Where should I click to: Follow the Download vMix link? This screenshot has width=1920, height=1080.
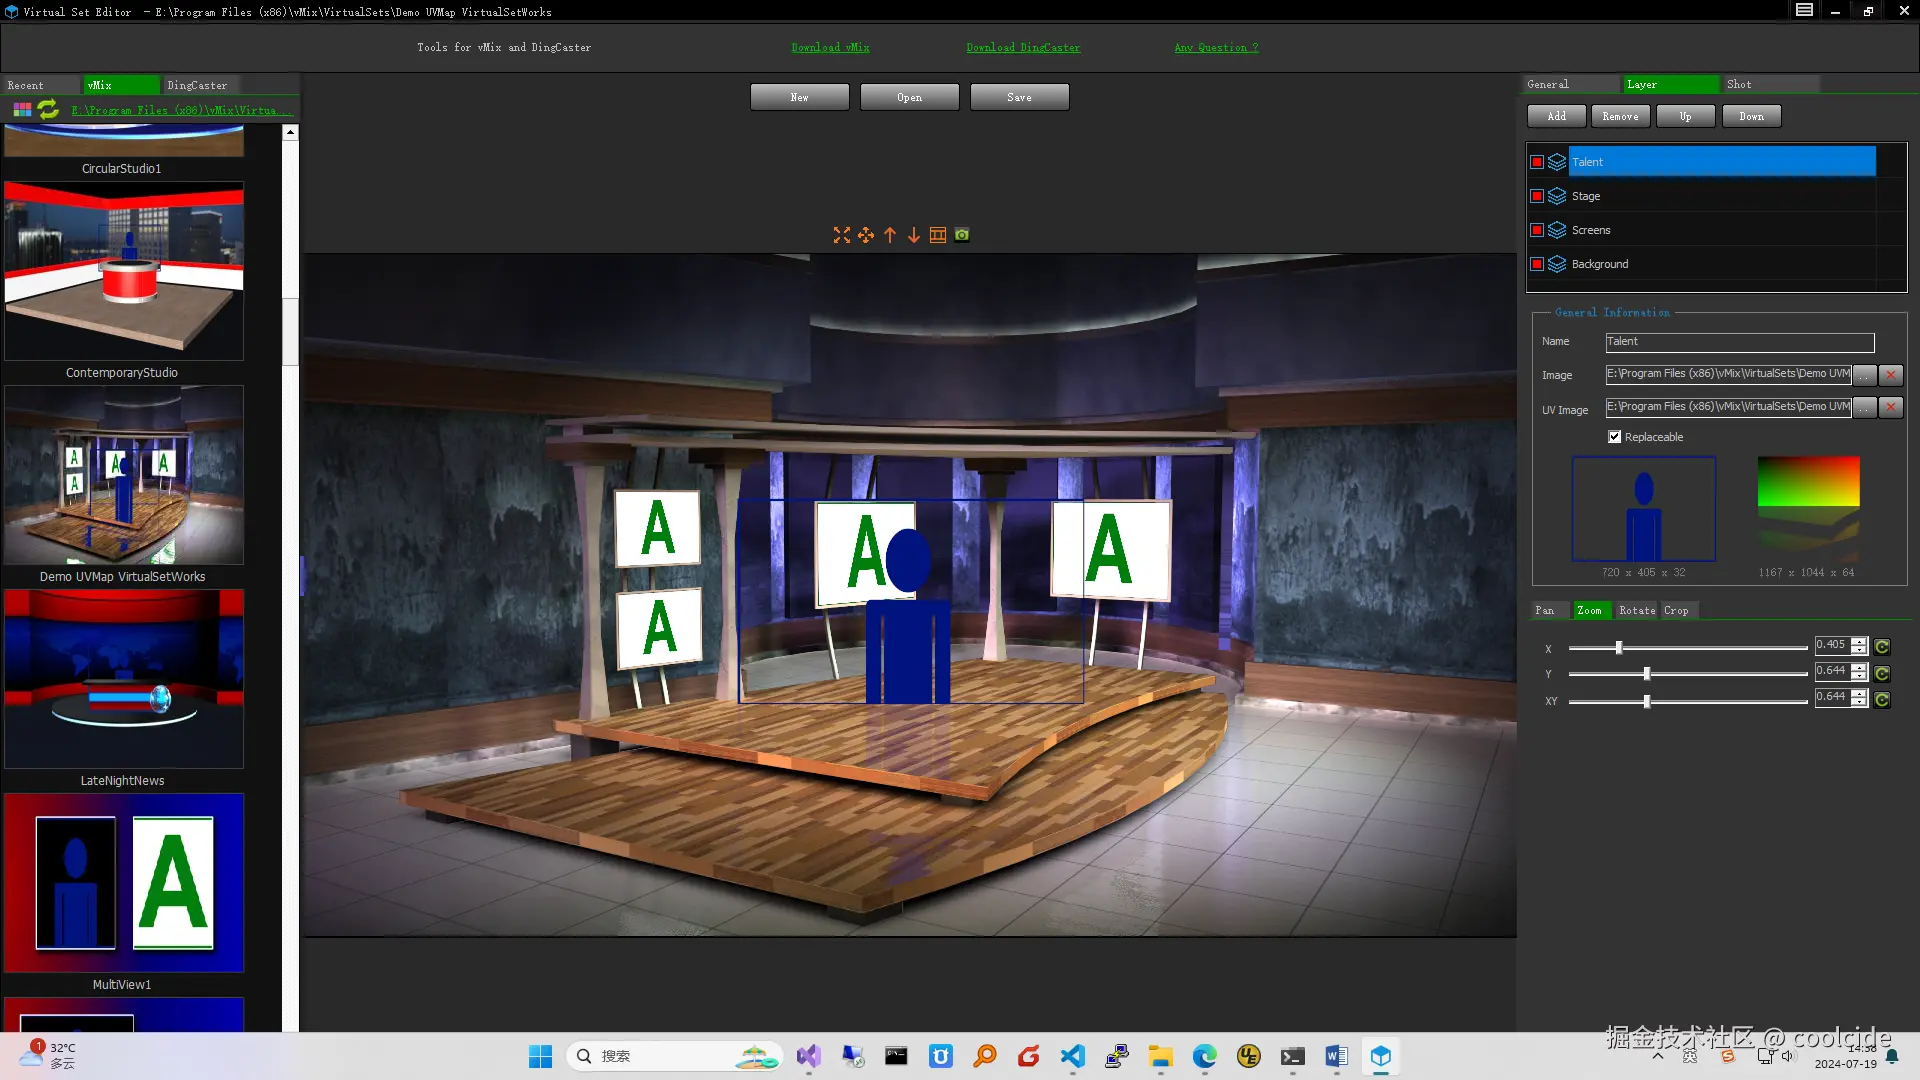[830, 47]
